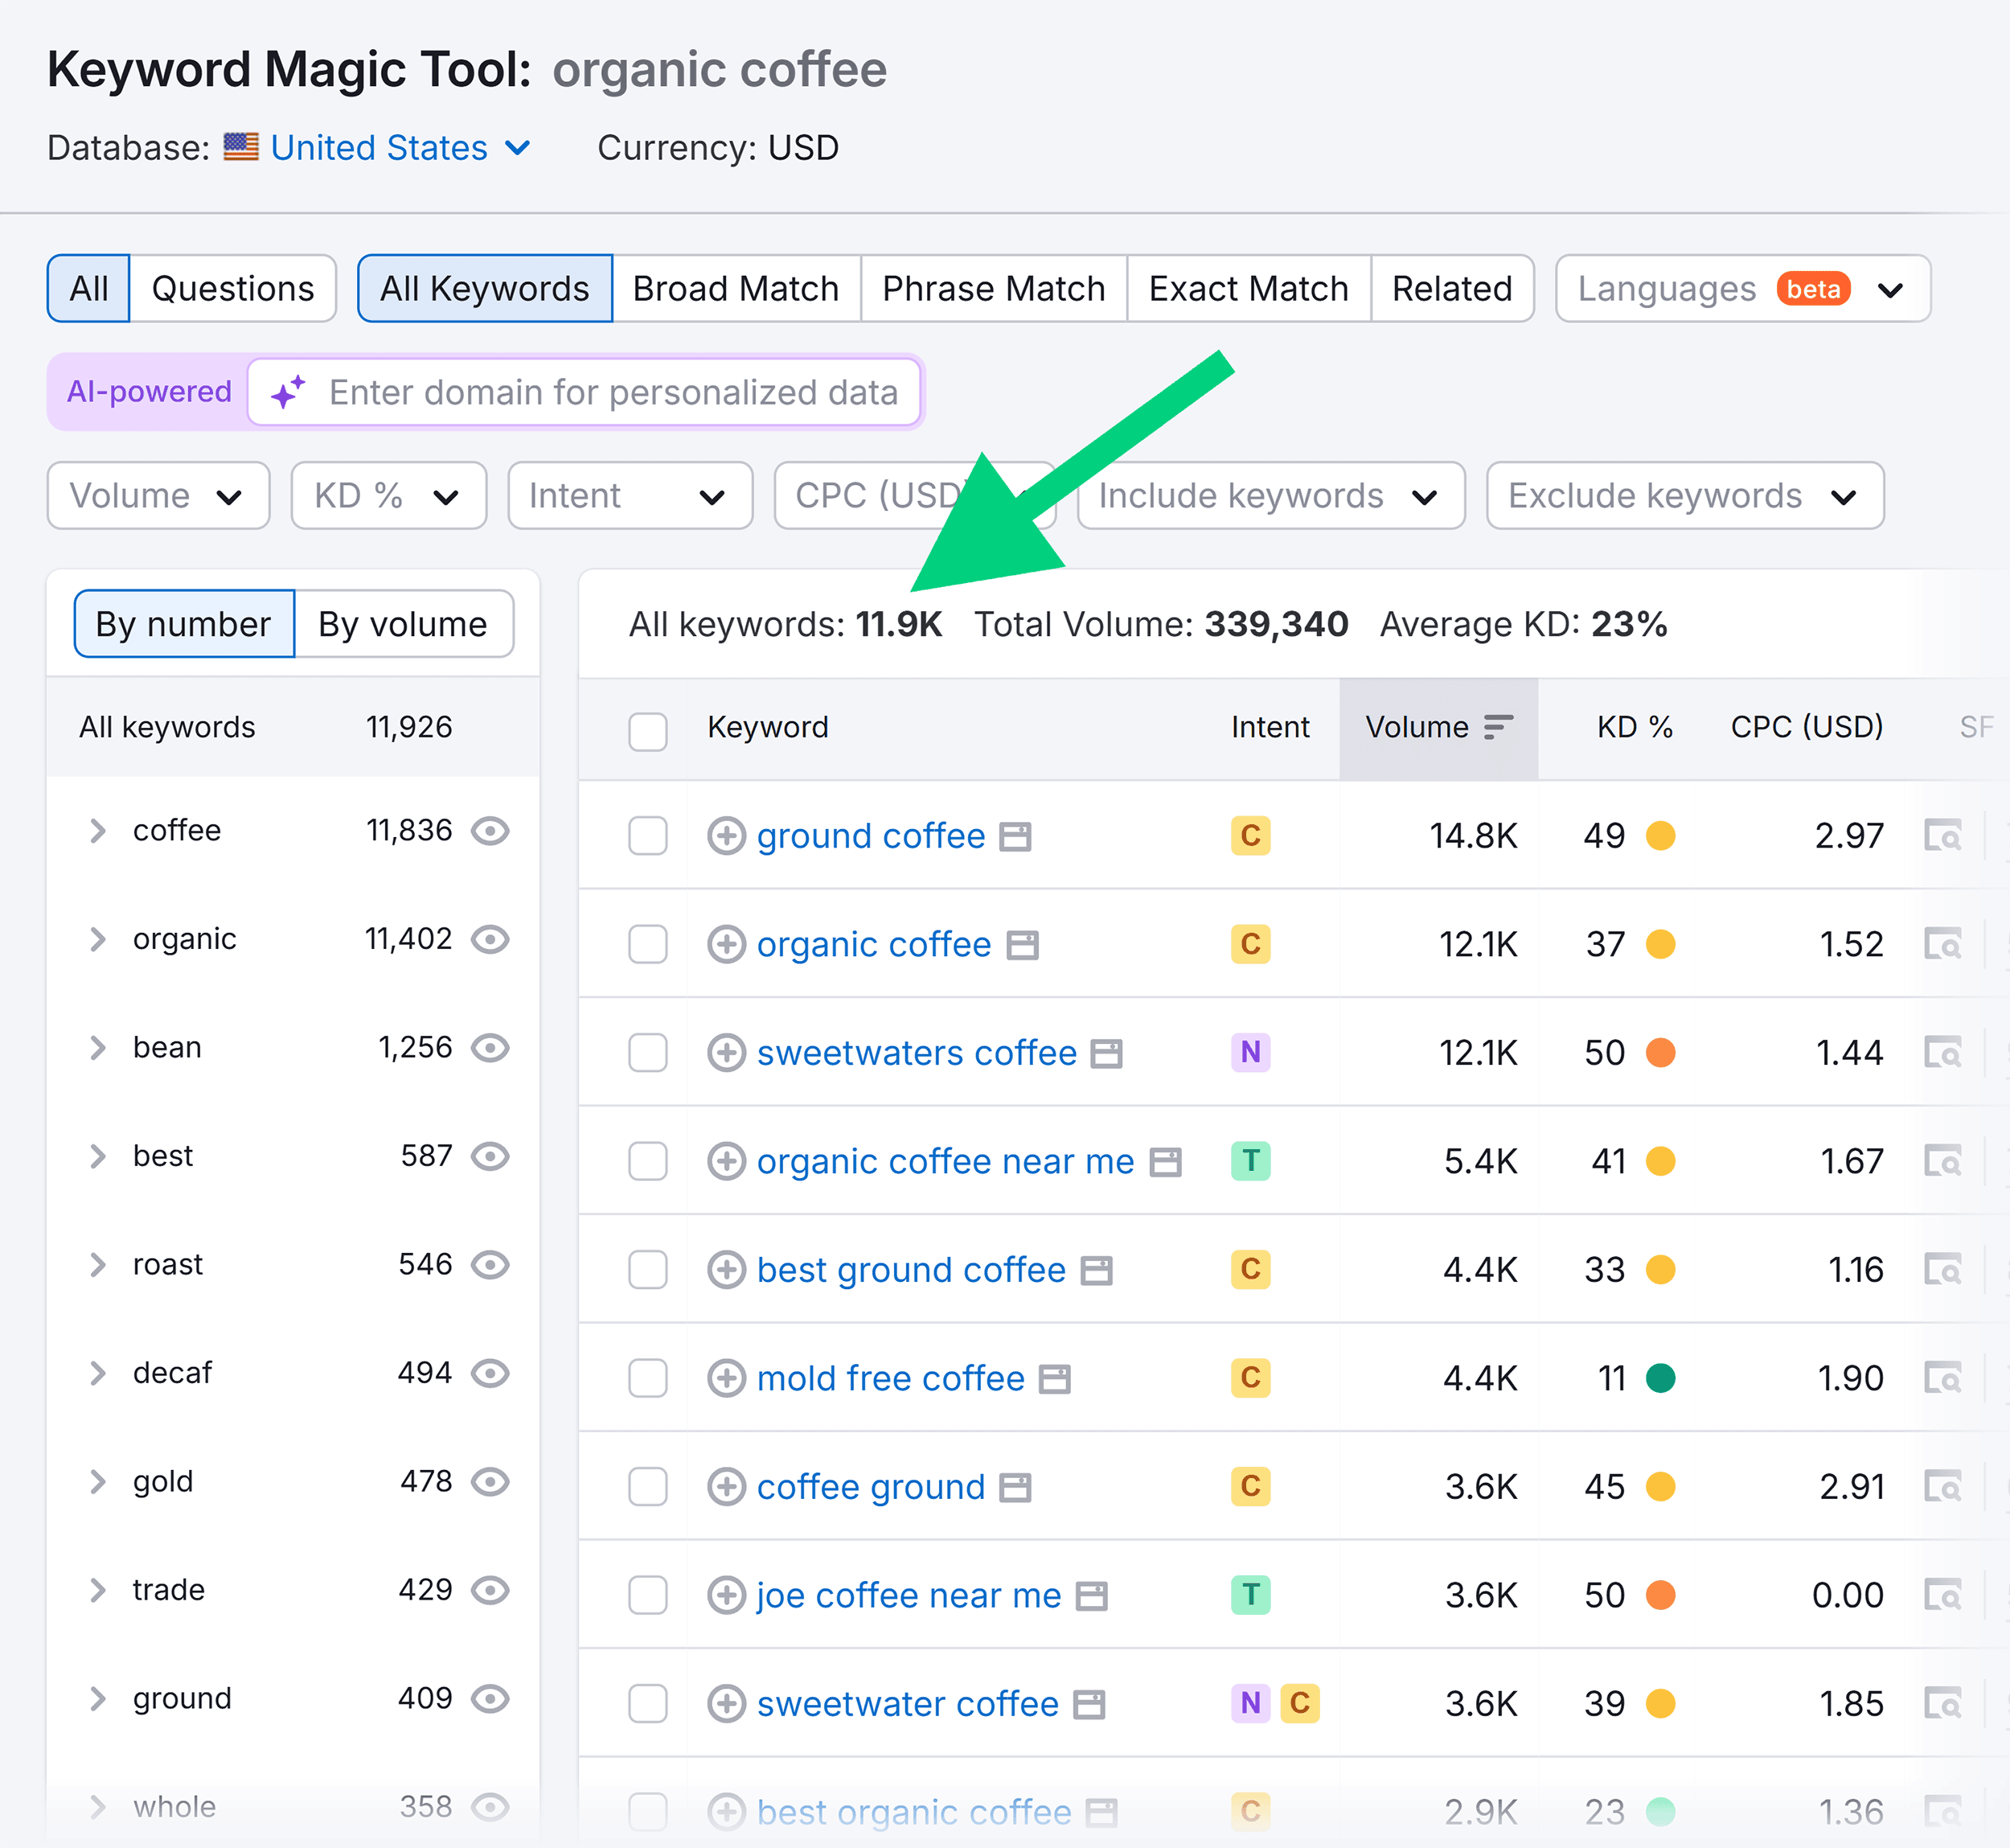Screen dimensions: 2010x1848
Task: Open the Intent filter dropdown
Action: [x=630, y=495]
